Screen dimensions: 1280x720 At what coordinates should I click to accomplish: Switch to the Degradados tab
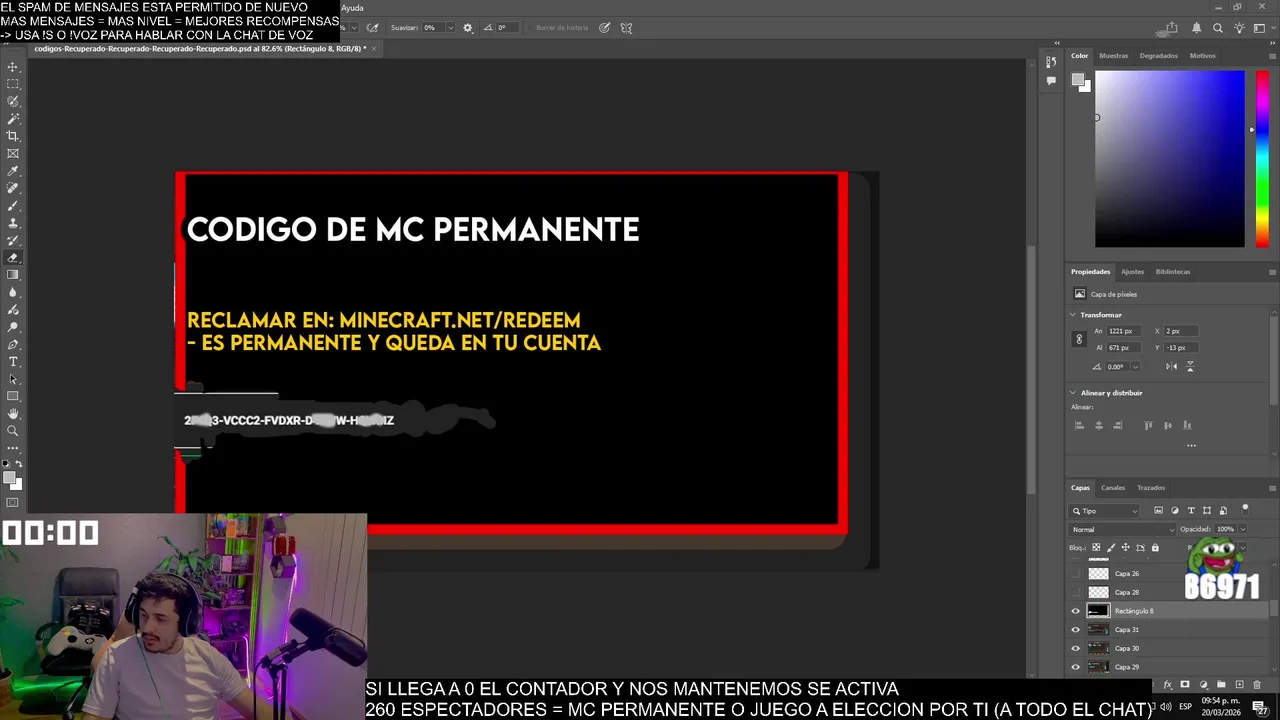(1159, 56)
